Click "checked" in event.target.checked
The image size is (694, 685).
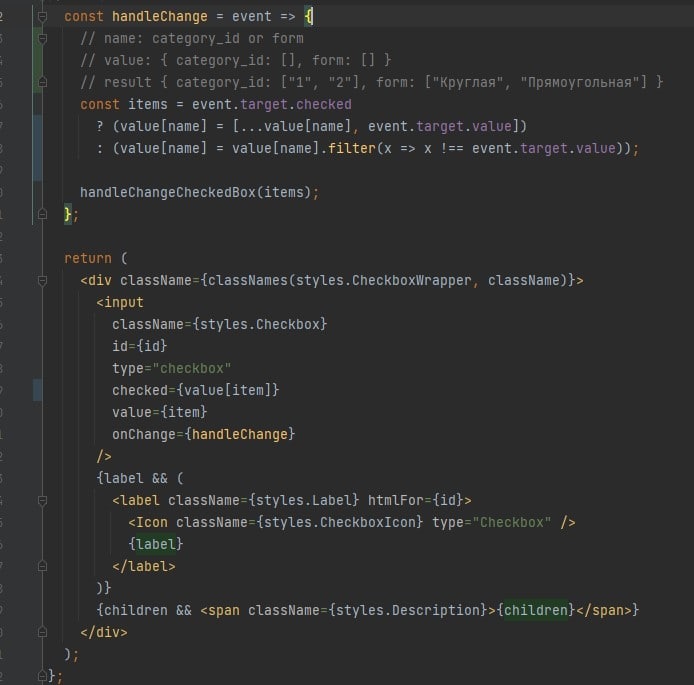pos(324,104)
